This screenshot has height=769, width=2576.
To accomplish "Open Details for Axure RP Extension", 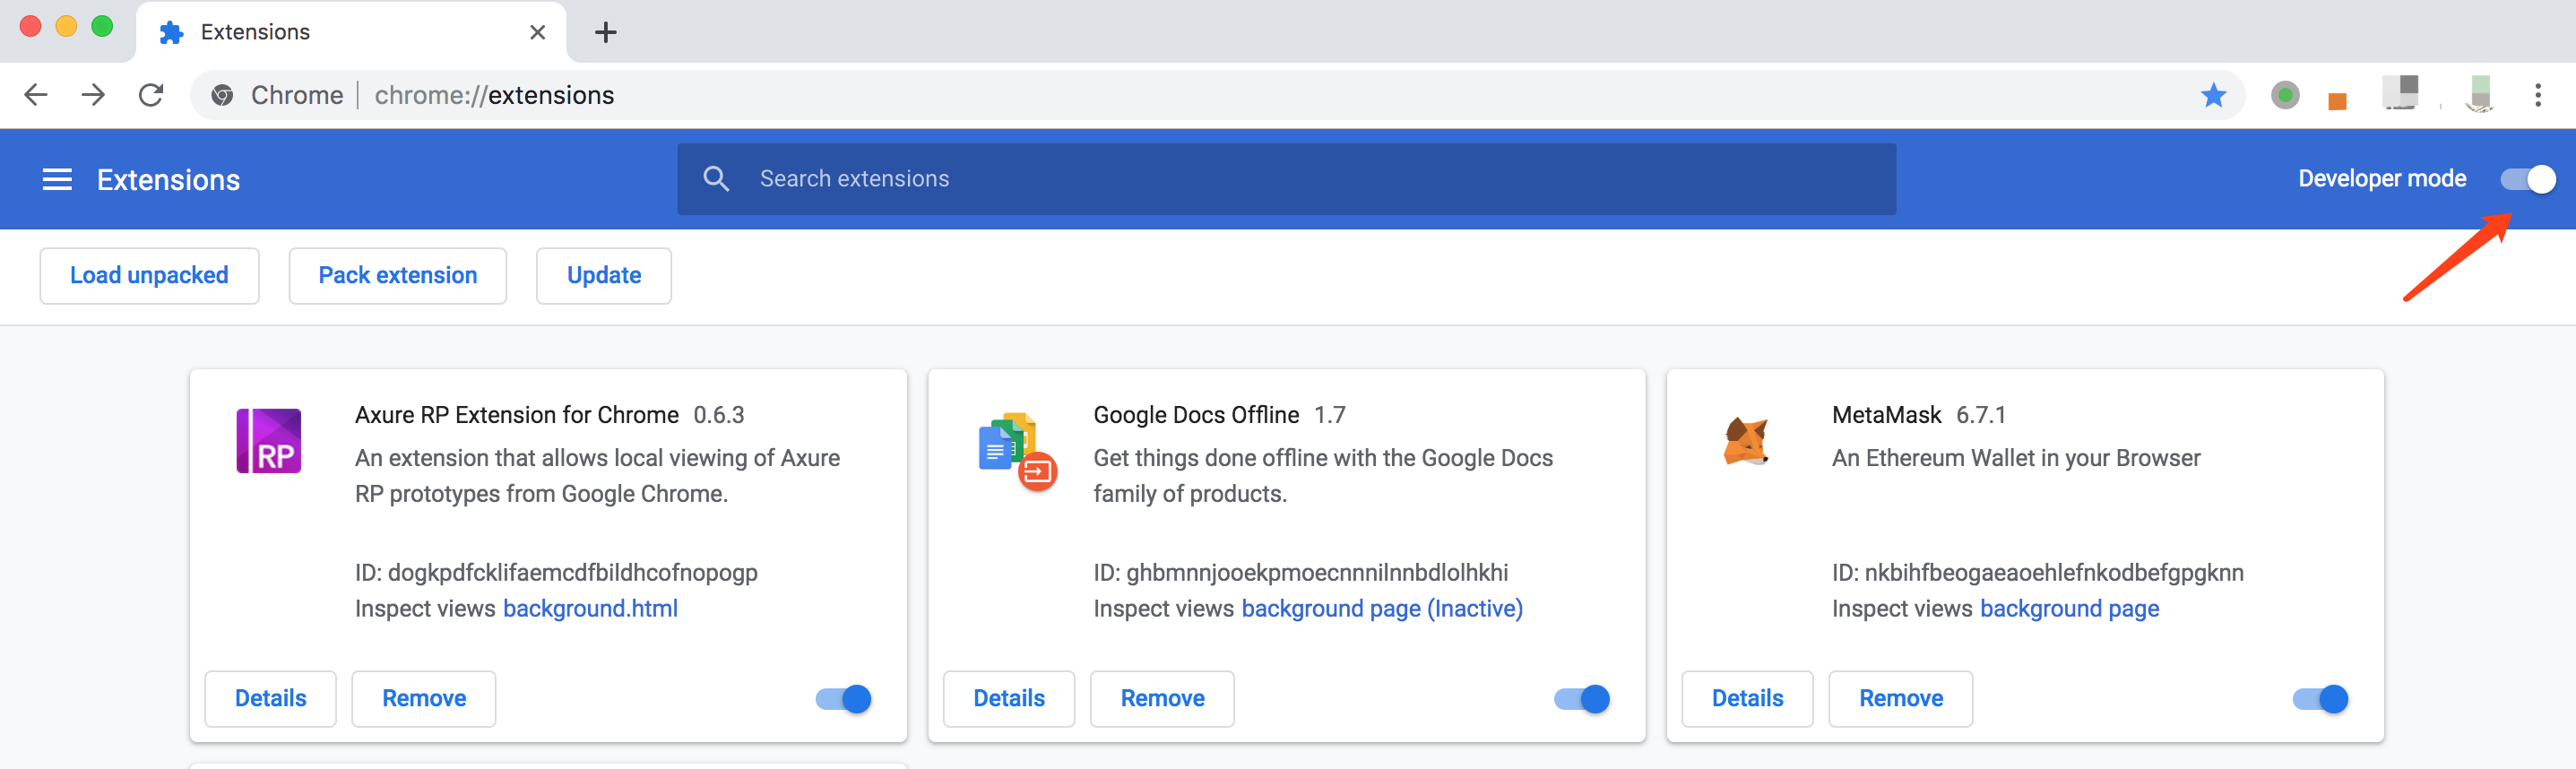I will tap(270, 699).
